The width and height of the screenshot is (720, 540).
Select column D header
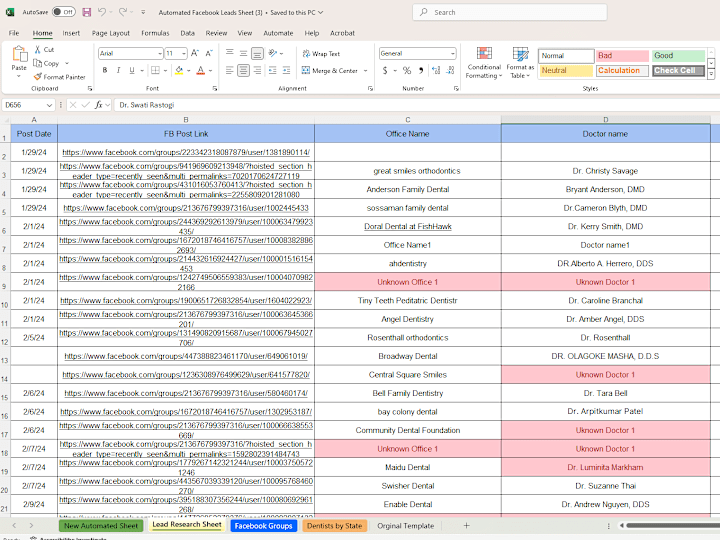(x=606, y=119)
